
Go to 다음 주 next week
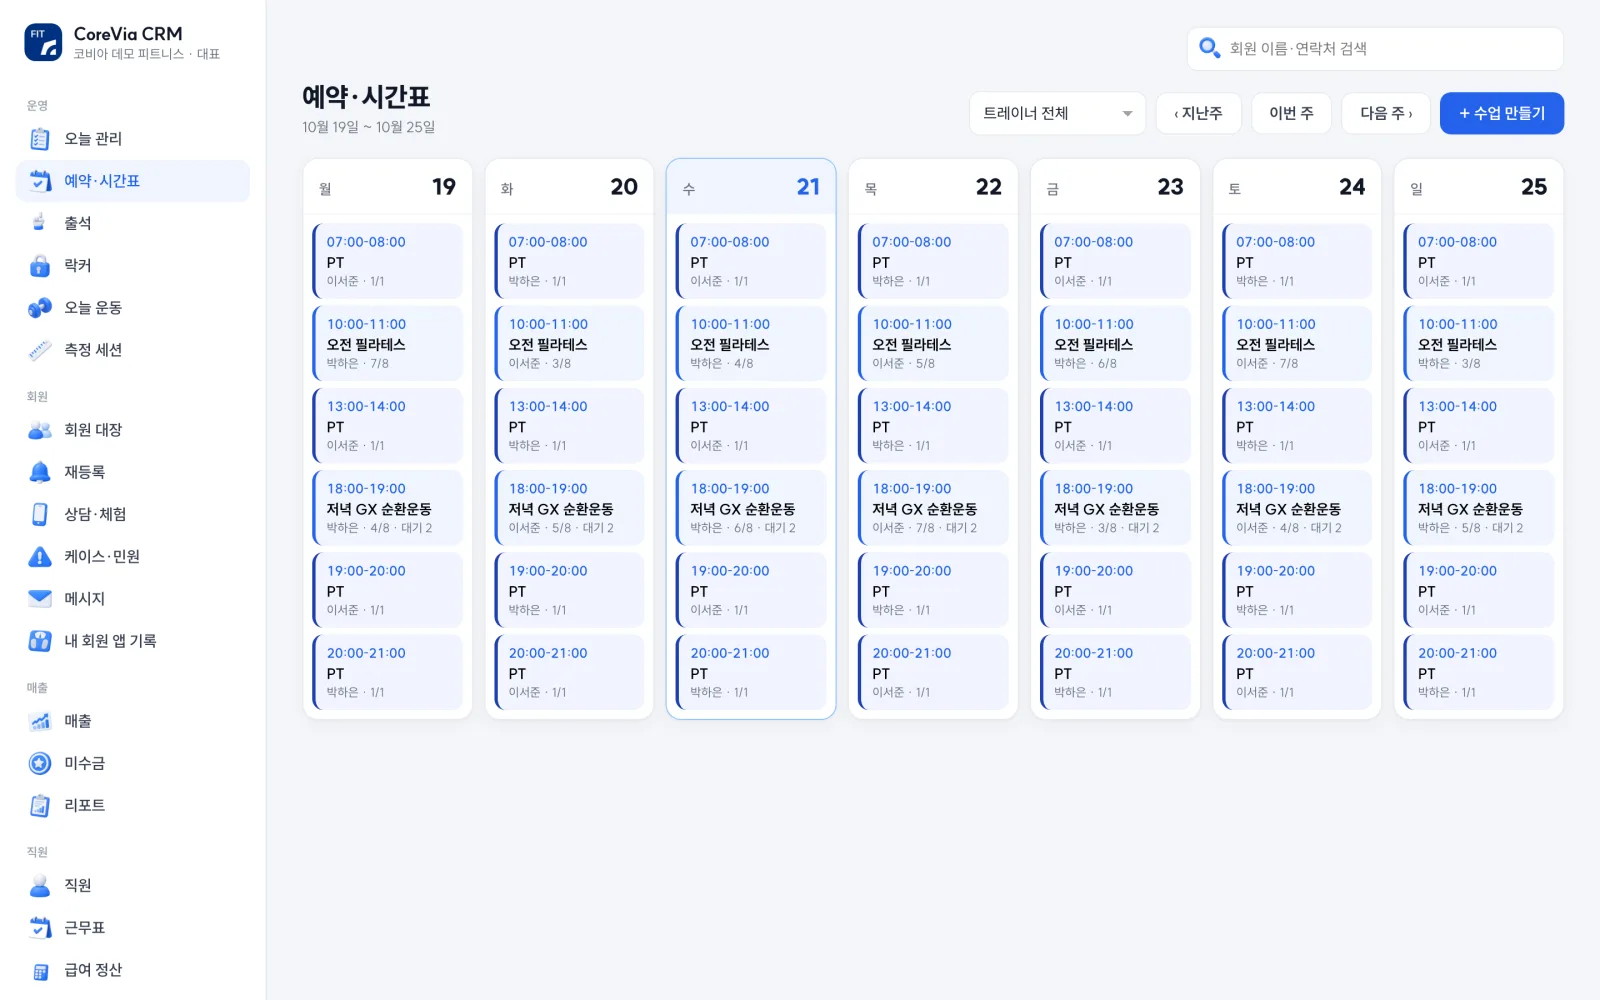coord(1386,113)
